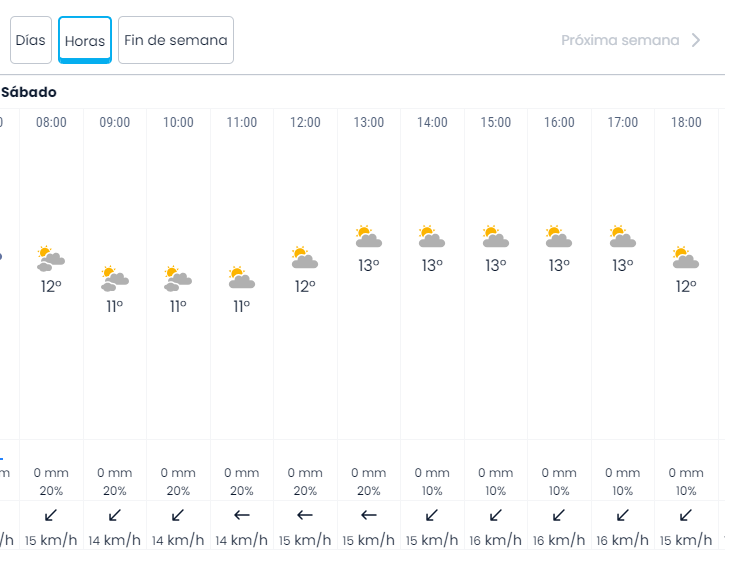Viewport: 730px width, 565px height.
Task: Click the 18:00 wind direction arrow
Action: point(686,515)
